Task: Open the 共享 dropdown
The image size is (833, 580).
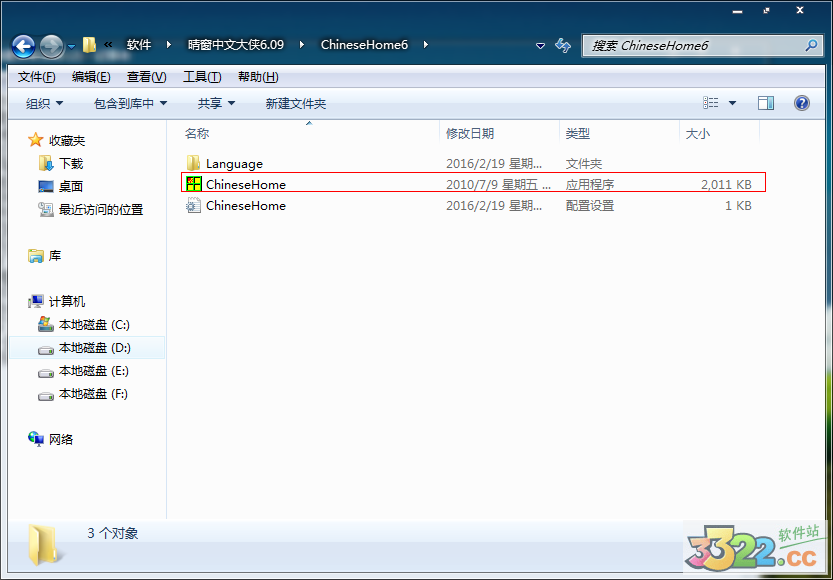Action: [x=216, y=104]
